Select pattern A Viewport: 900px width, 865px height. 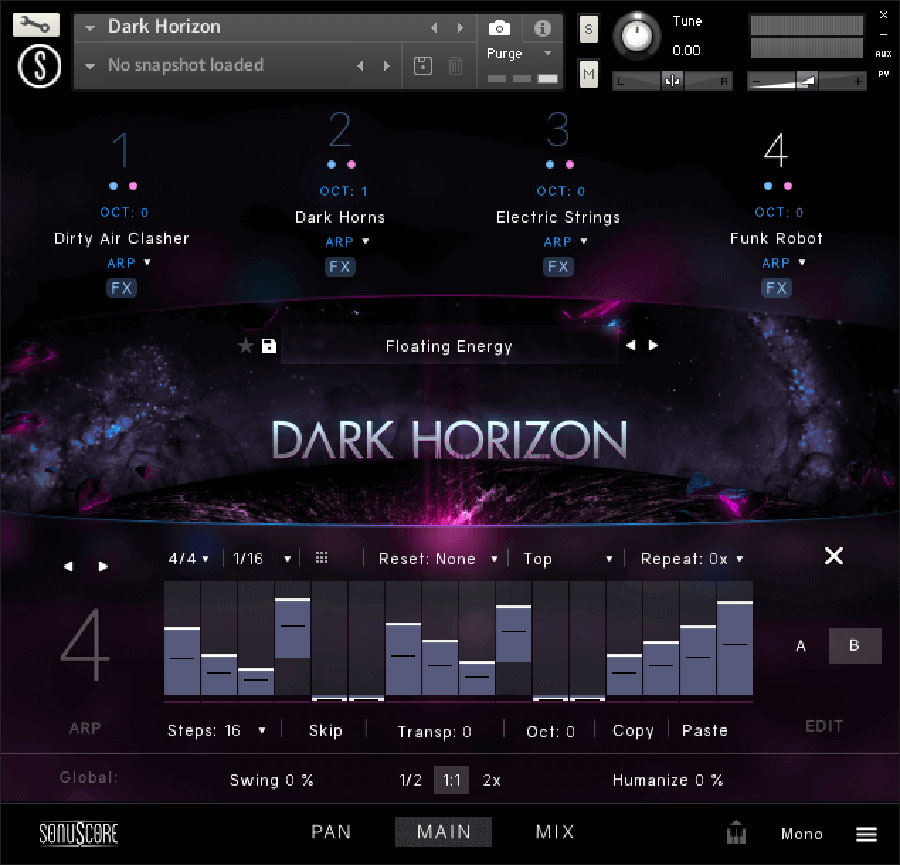click(801, 646)
